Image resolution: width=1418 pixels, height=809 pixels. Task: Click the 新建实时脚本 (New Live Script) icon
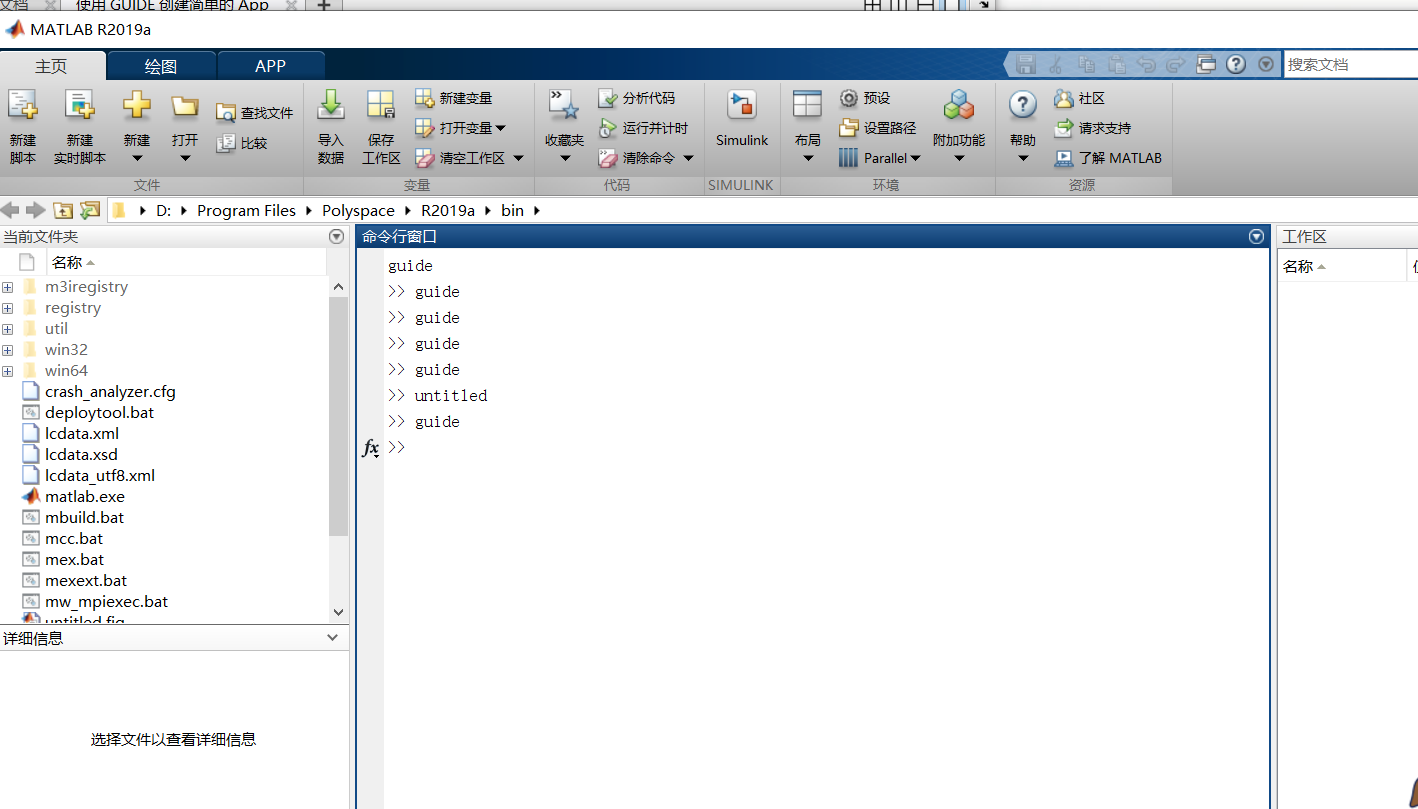(x=79, y=106)
